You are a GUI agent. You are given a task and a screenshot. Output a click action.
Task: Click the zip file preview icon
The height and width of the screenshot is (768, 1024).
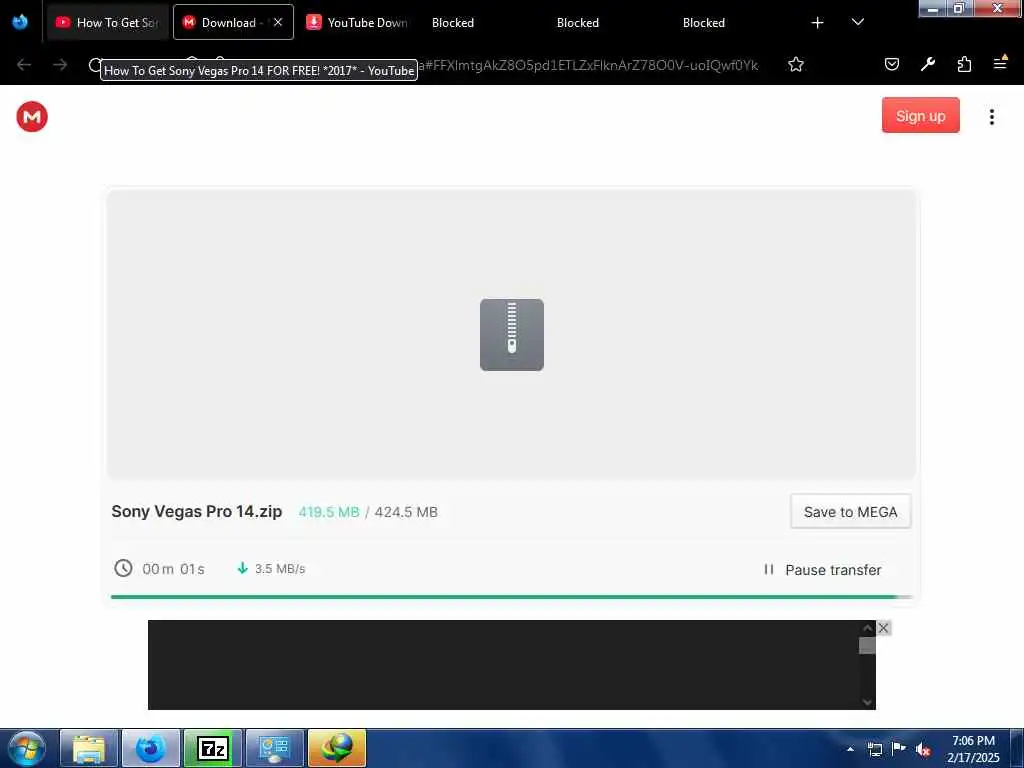(x=511, y=335)
